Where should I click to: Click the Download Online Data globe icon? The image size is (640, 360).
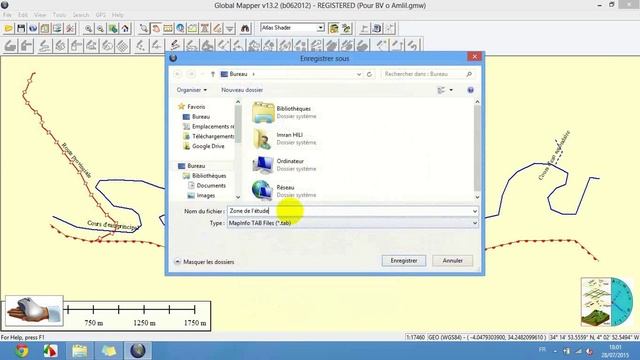pos(33,28)
